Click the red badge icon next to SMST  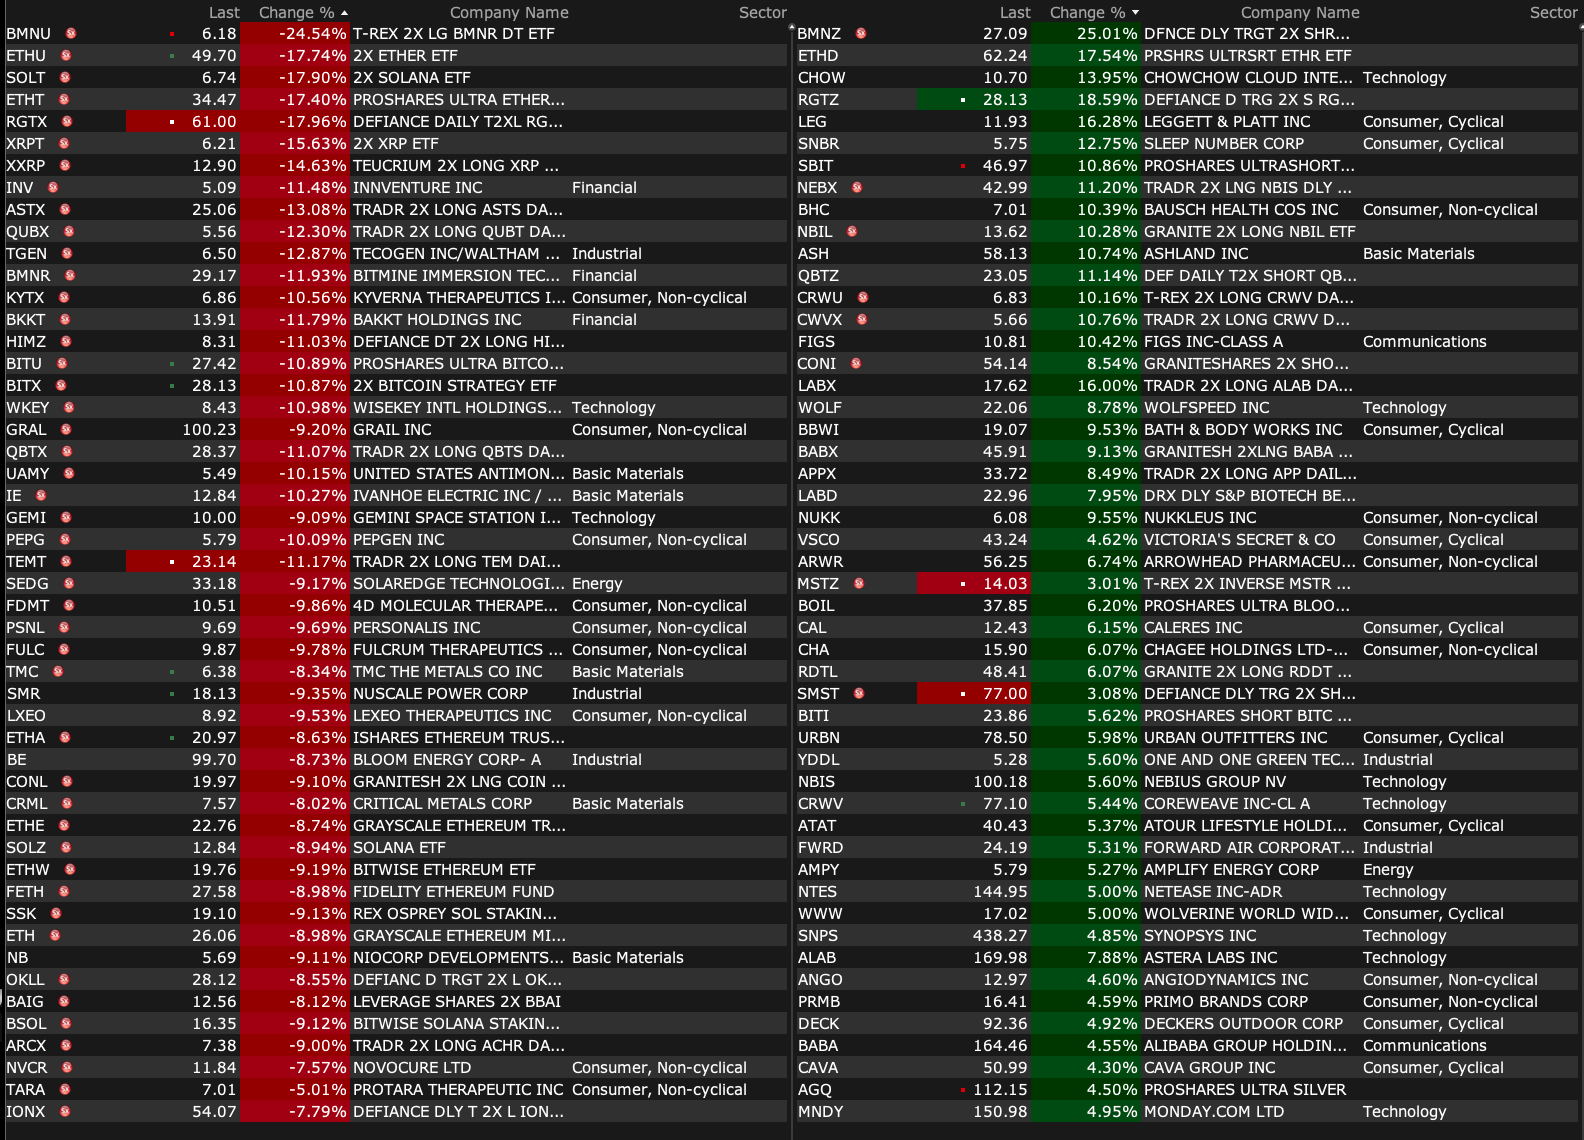click(x=859, y=694)
